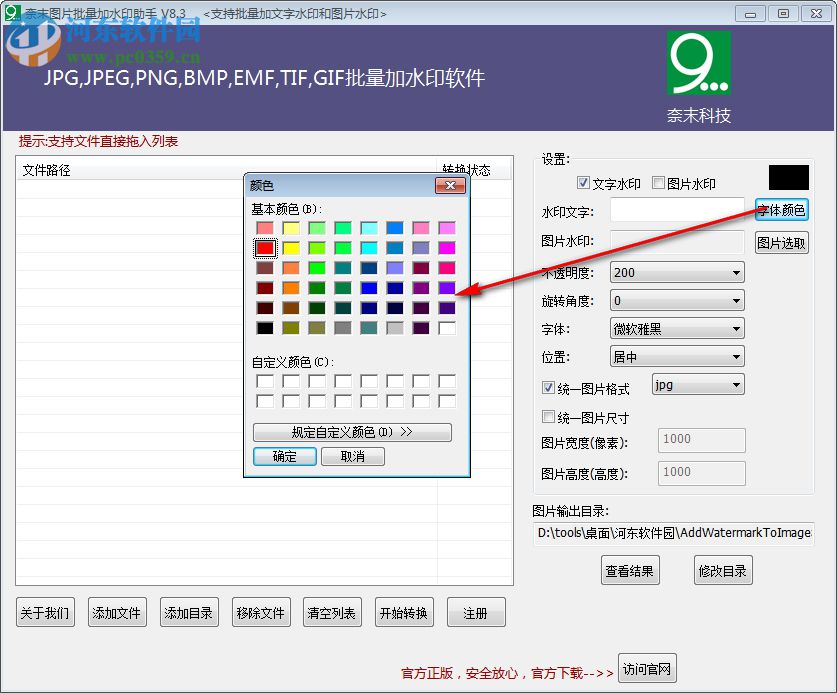Click the black watermark color preview square
This screenshot has height=693, width=837.
pyautogui.click(x=789, y=177)
